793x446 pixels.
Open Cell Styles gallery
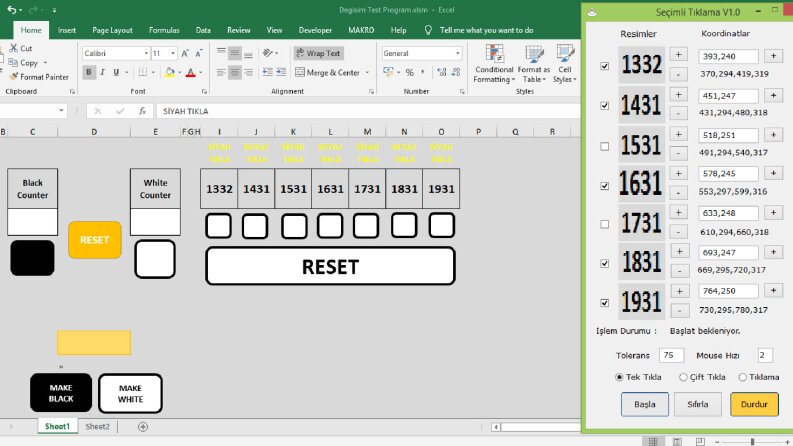[564, 64]
